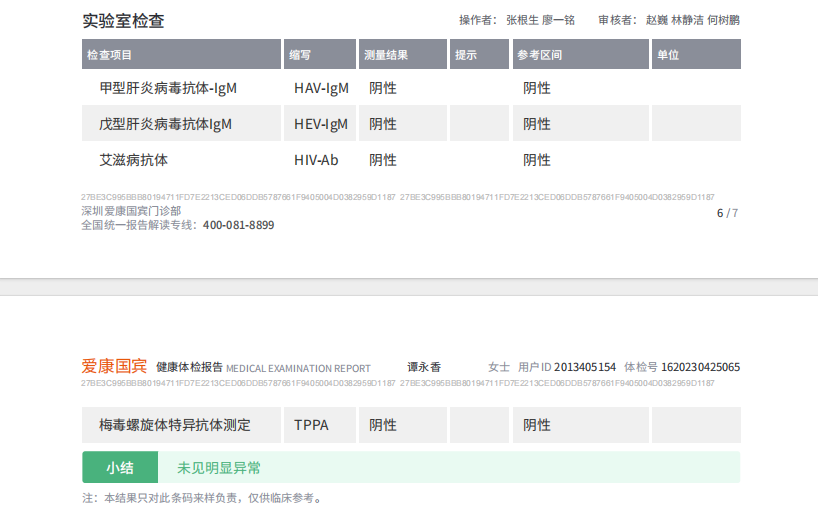Screen dimensions: 818x520
Task: Click the green 小结 badge
Action: [x=120, y=467]
